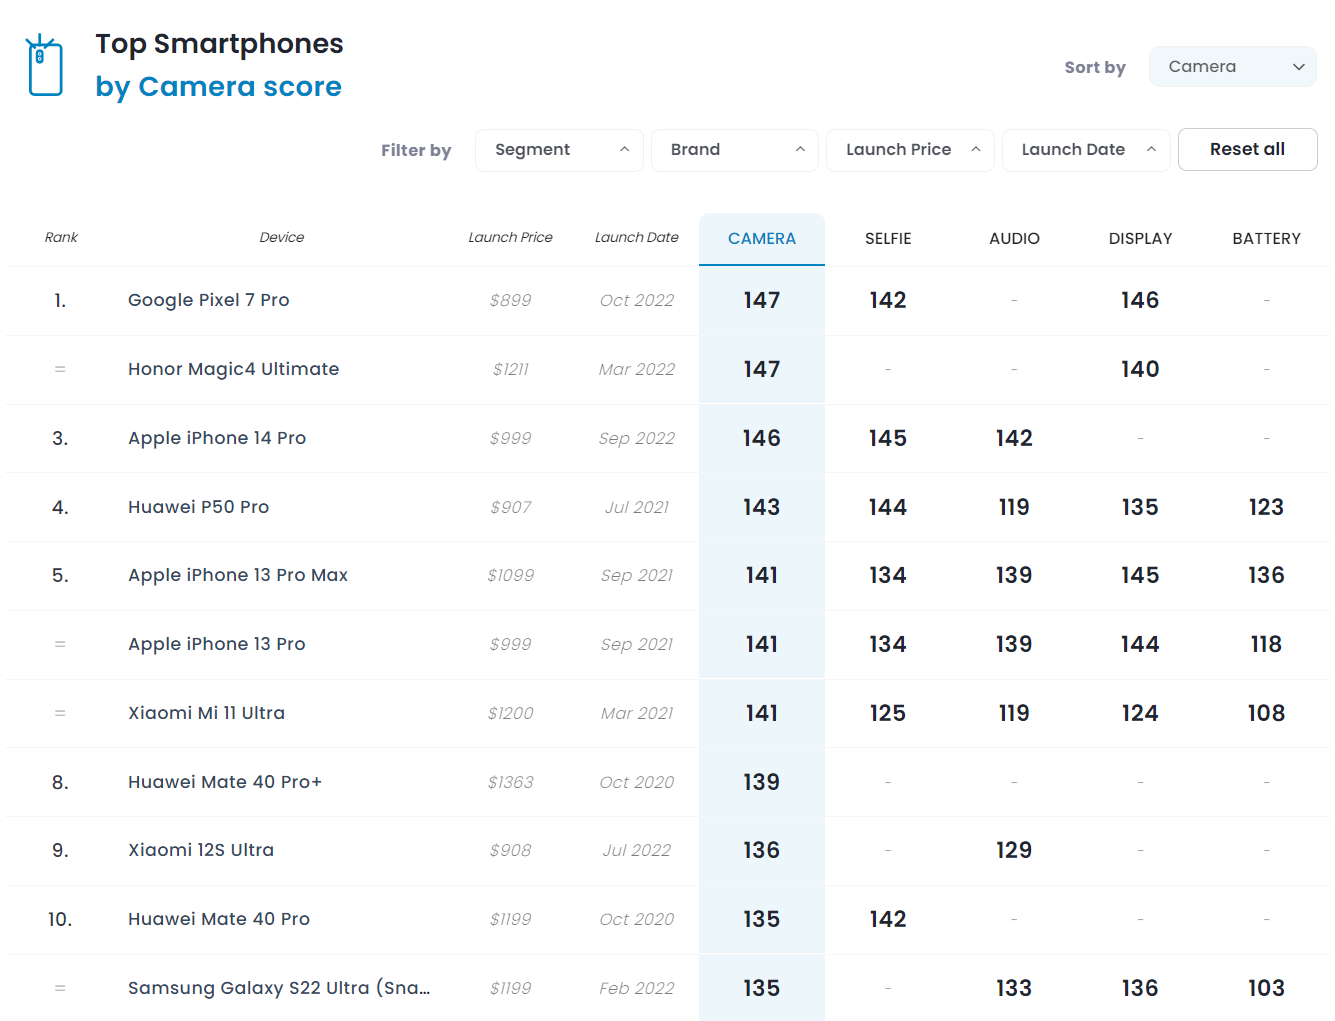Select the CAMERA column tab
1335x1021 pixels.
[x=762, y=239]
